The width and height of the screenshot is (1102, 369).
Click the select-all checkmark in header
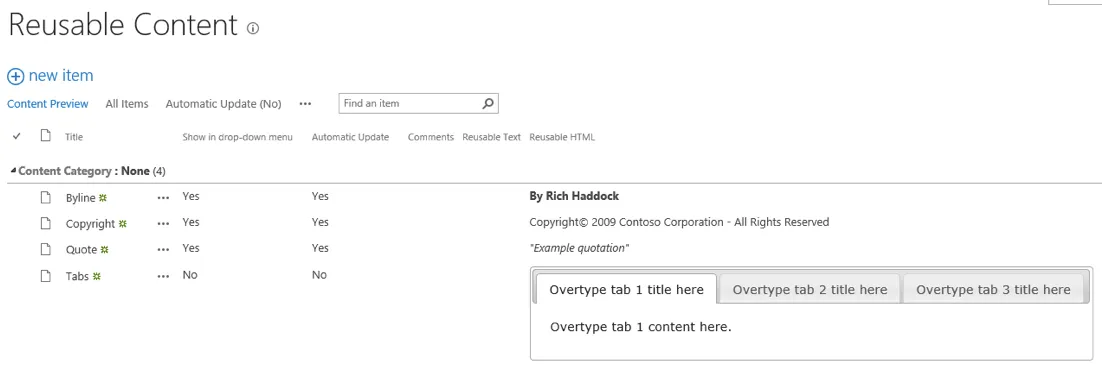click(x=17, y=136)
